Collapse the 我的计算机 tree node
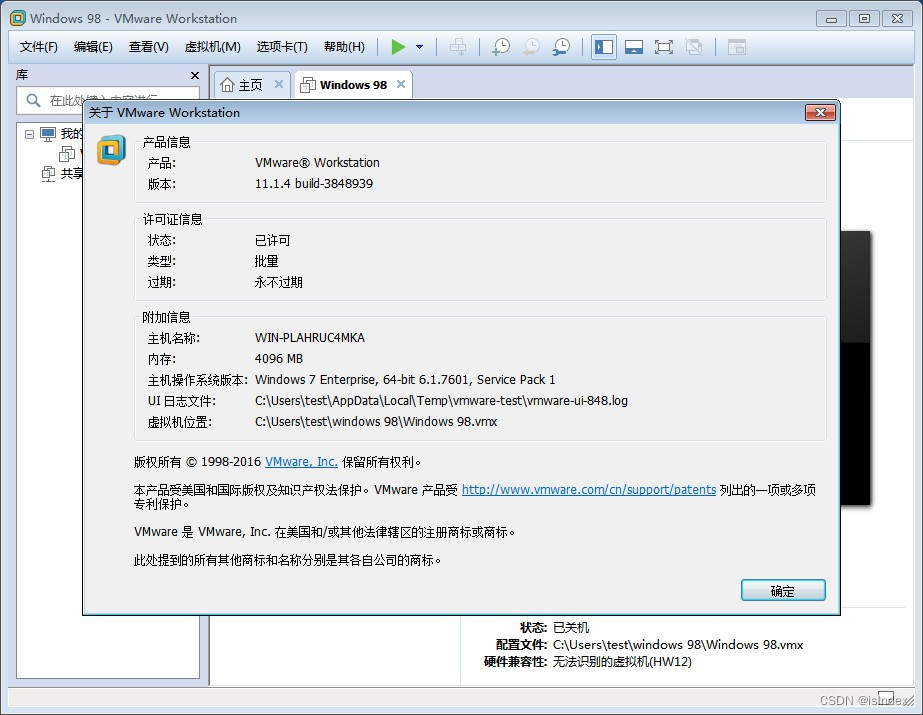Screen dimensions: 923x715 point(29,134)
